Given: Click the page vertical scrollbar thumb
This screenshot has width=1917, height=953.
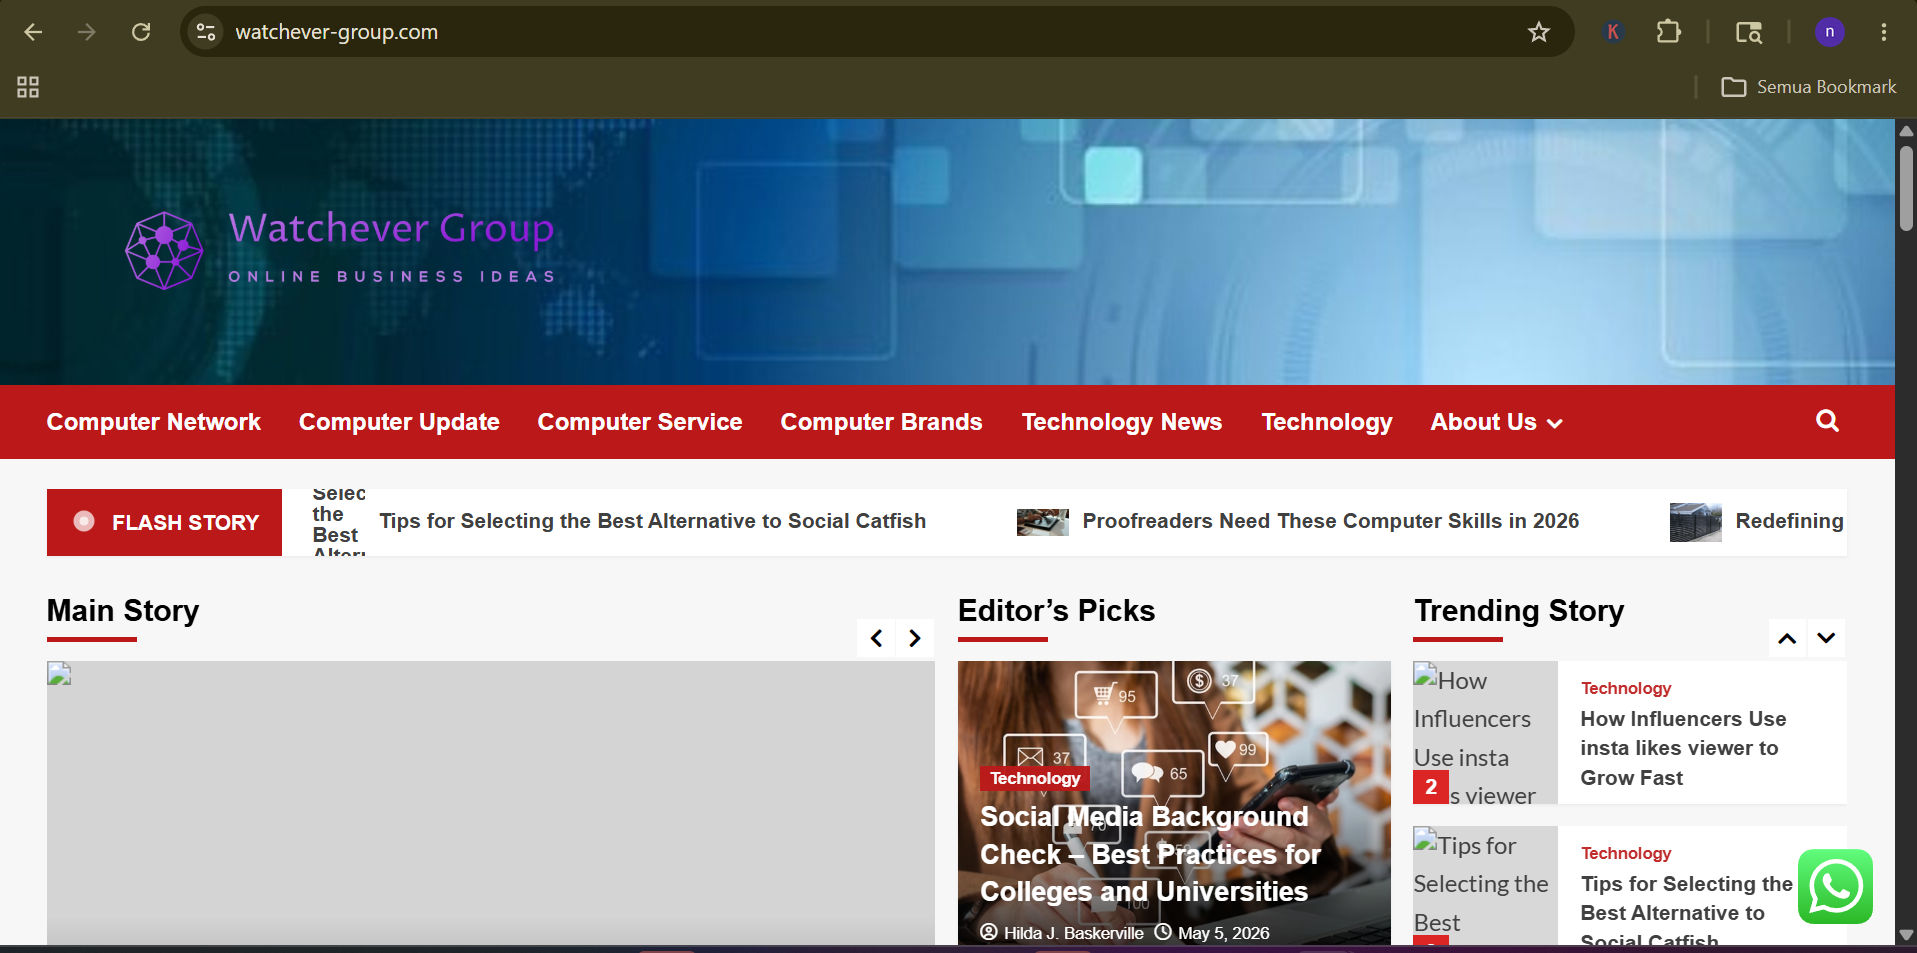Looking at the screenshot, I should [1906, 188].
